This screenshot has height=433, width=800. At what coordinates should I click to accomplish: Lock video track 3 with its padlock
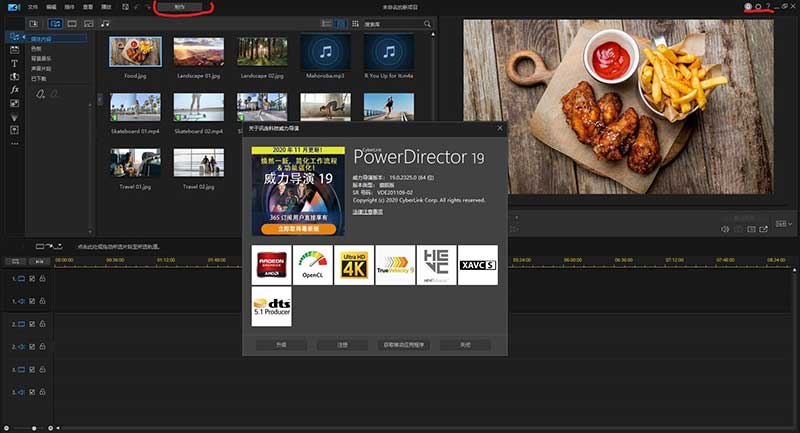pyautogui.click(x=42, y=369)
